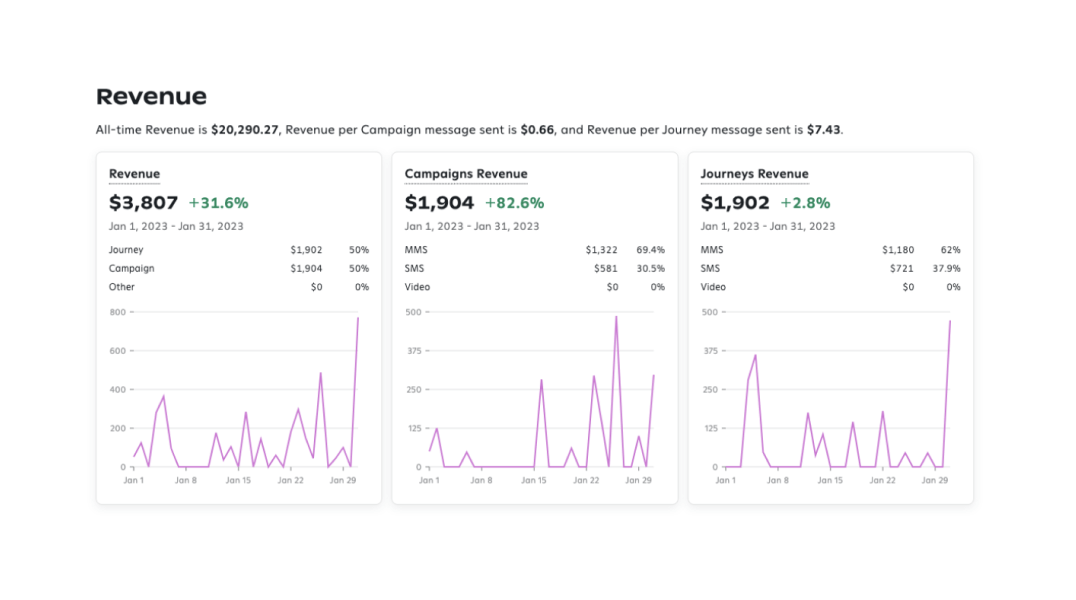Click the SMS row in Journeys Revenue breakdown

pos(830,268)
